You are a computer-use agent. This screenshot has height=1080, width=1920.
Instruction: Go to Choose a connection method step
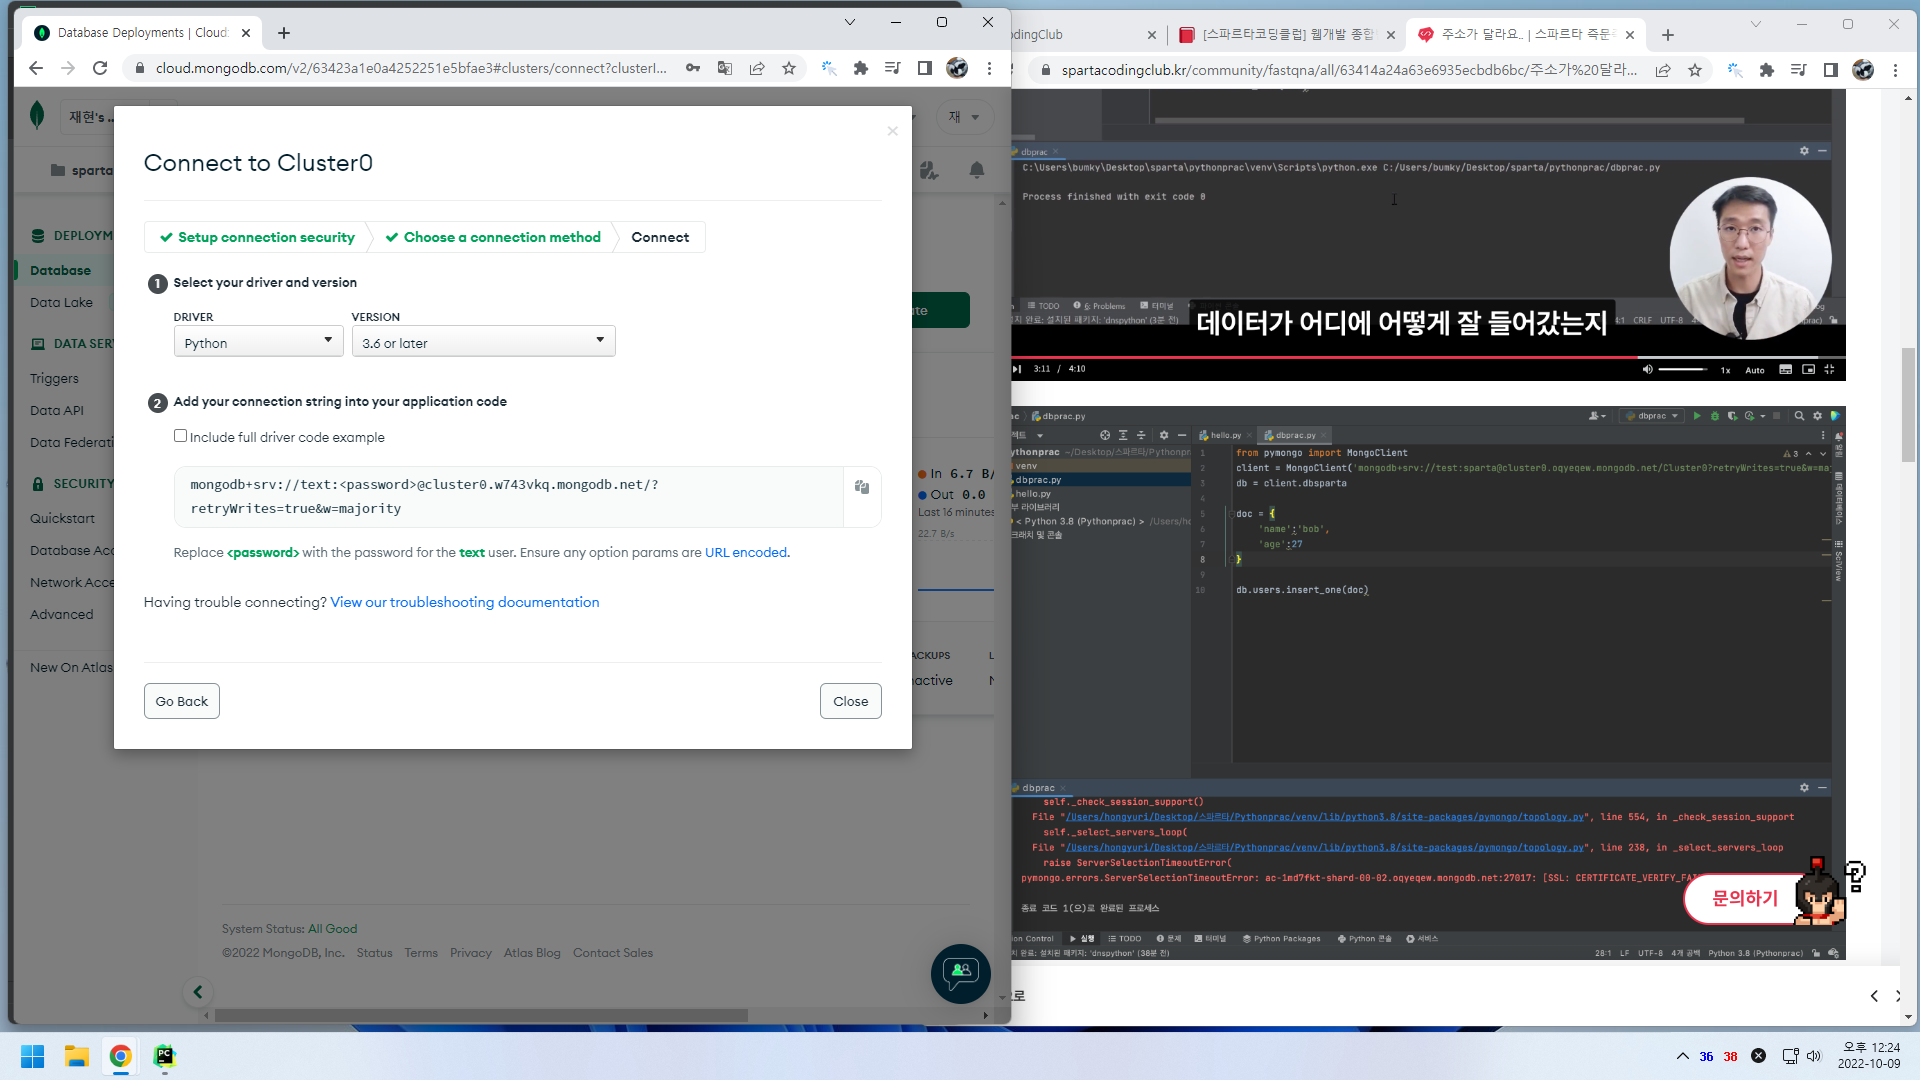coord(493,237)
